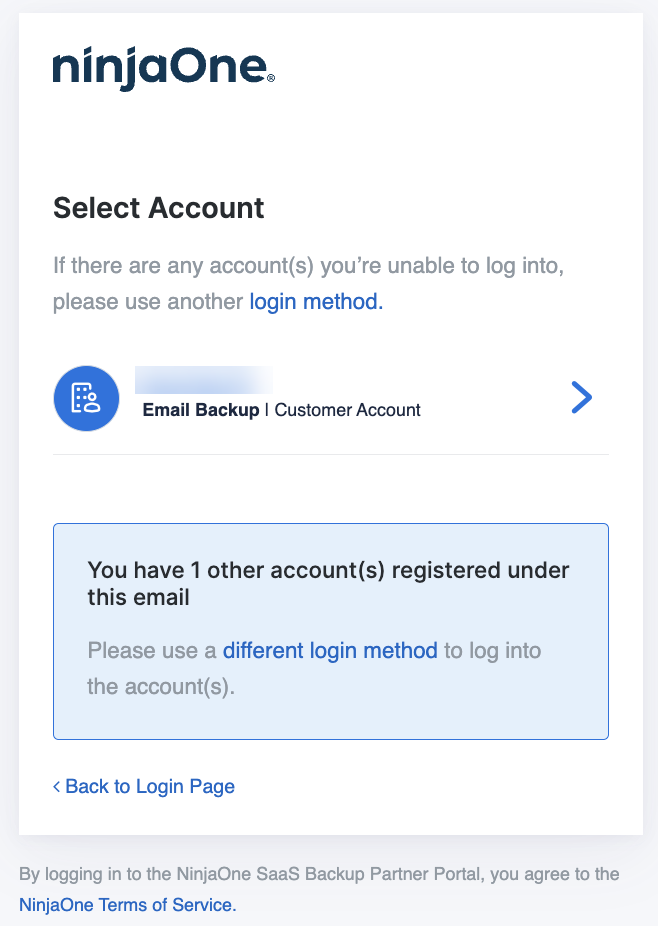Open the 'login method.' link in the description
Screen dimensions: 658x926
coord(316,301)
